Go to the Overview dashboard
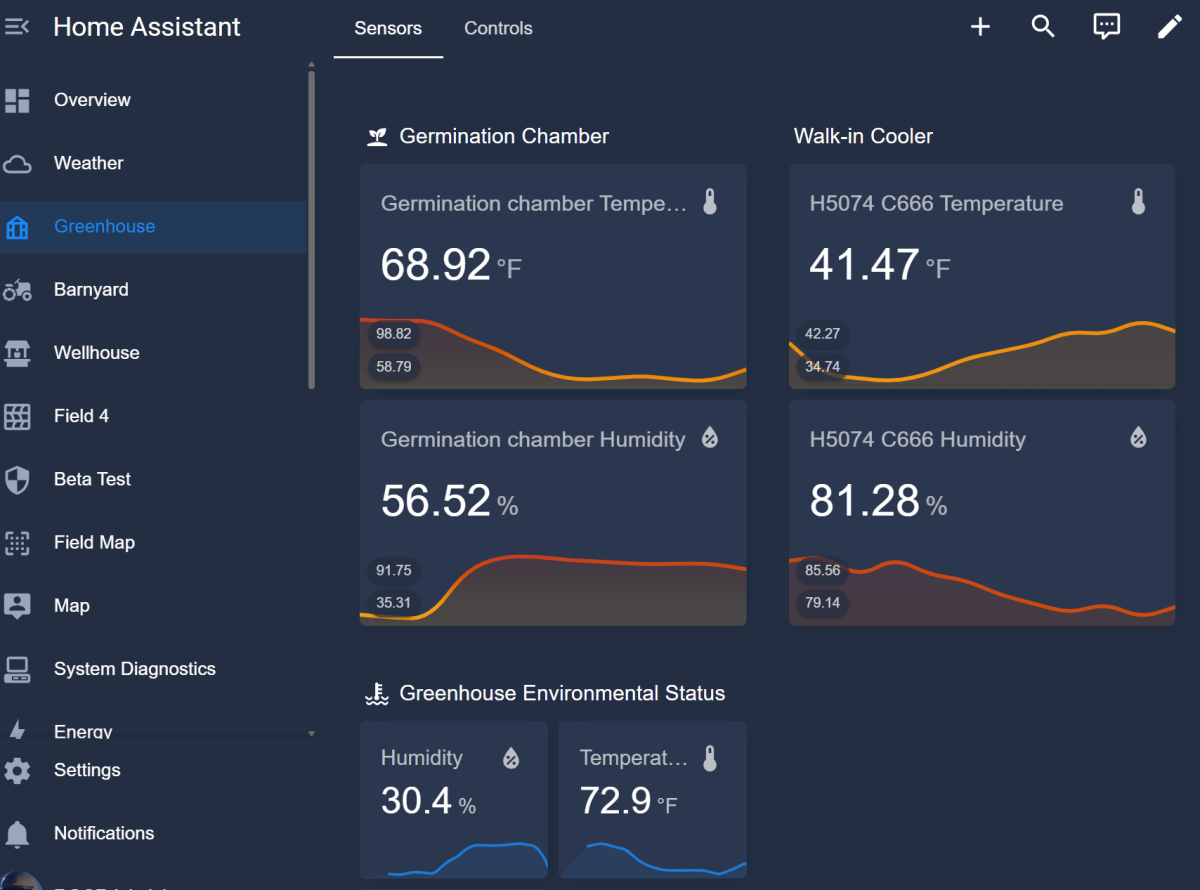Screen dimensions: 1200x890 click(92, 100)
